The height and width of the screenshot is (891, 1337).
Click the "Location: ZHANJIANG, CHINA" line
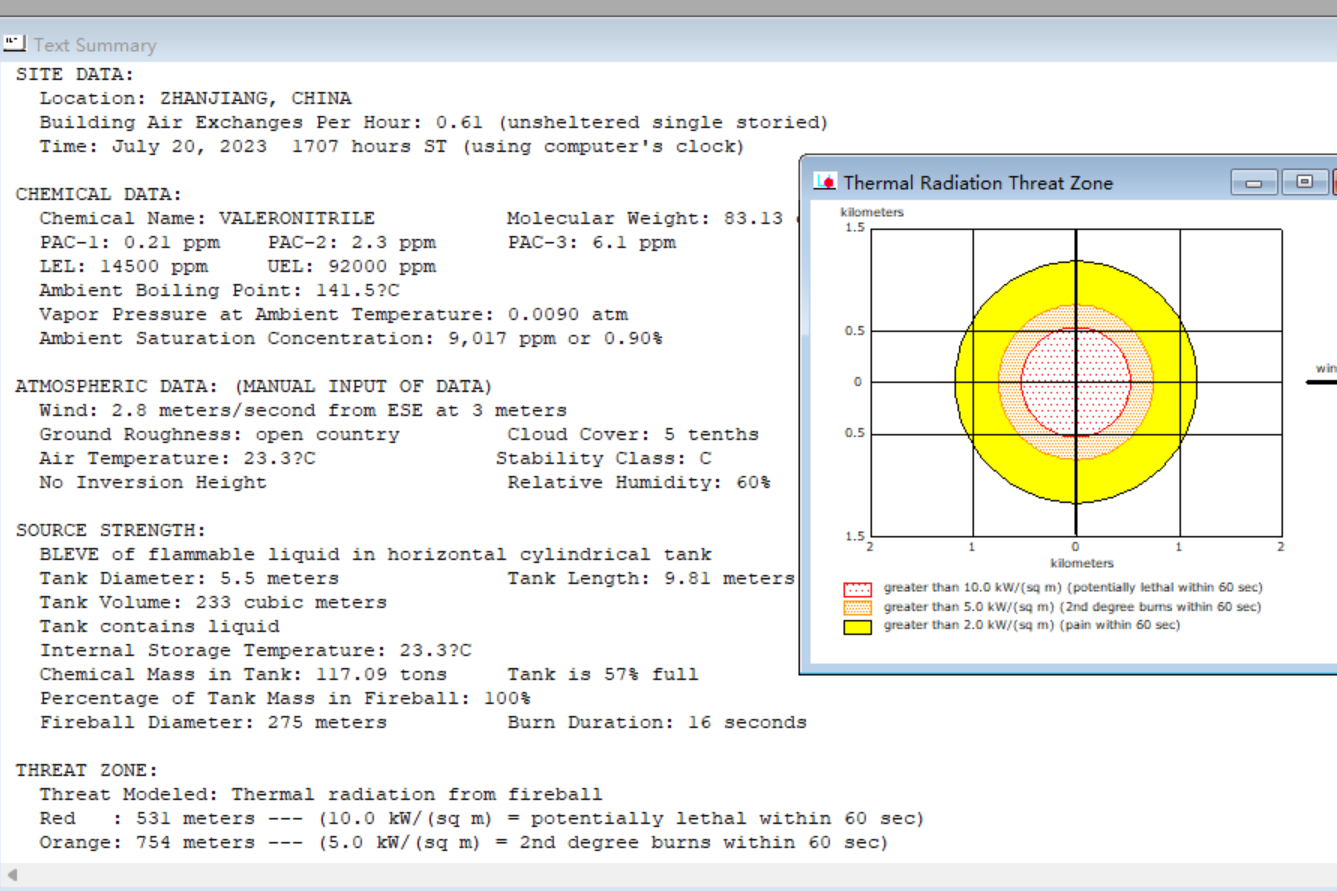pos(196,98)
